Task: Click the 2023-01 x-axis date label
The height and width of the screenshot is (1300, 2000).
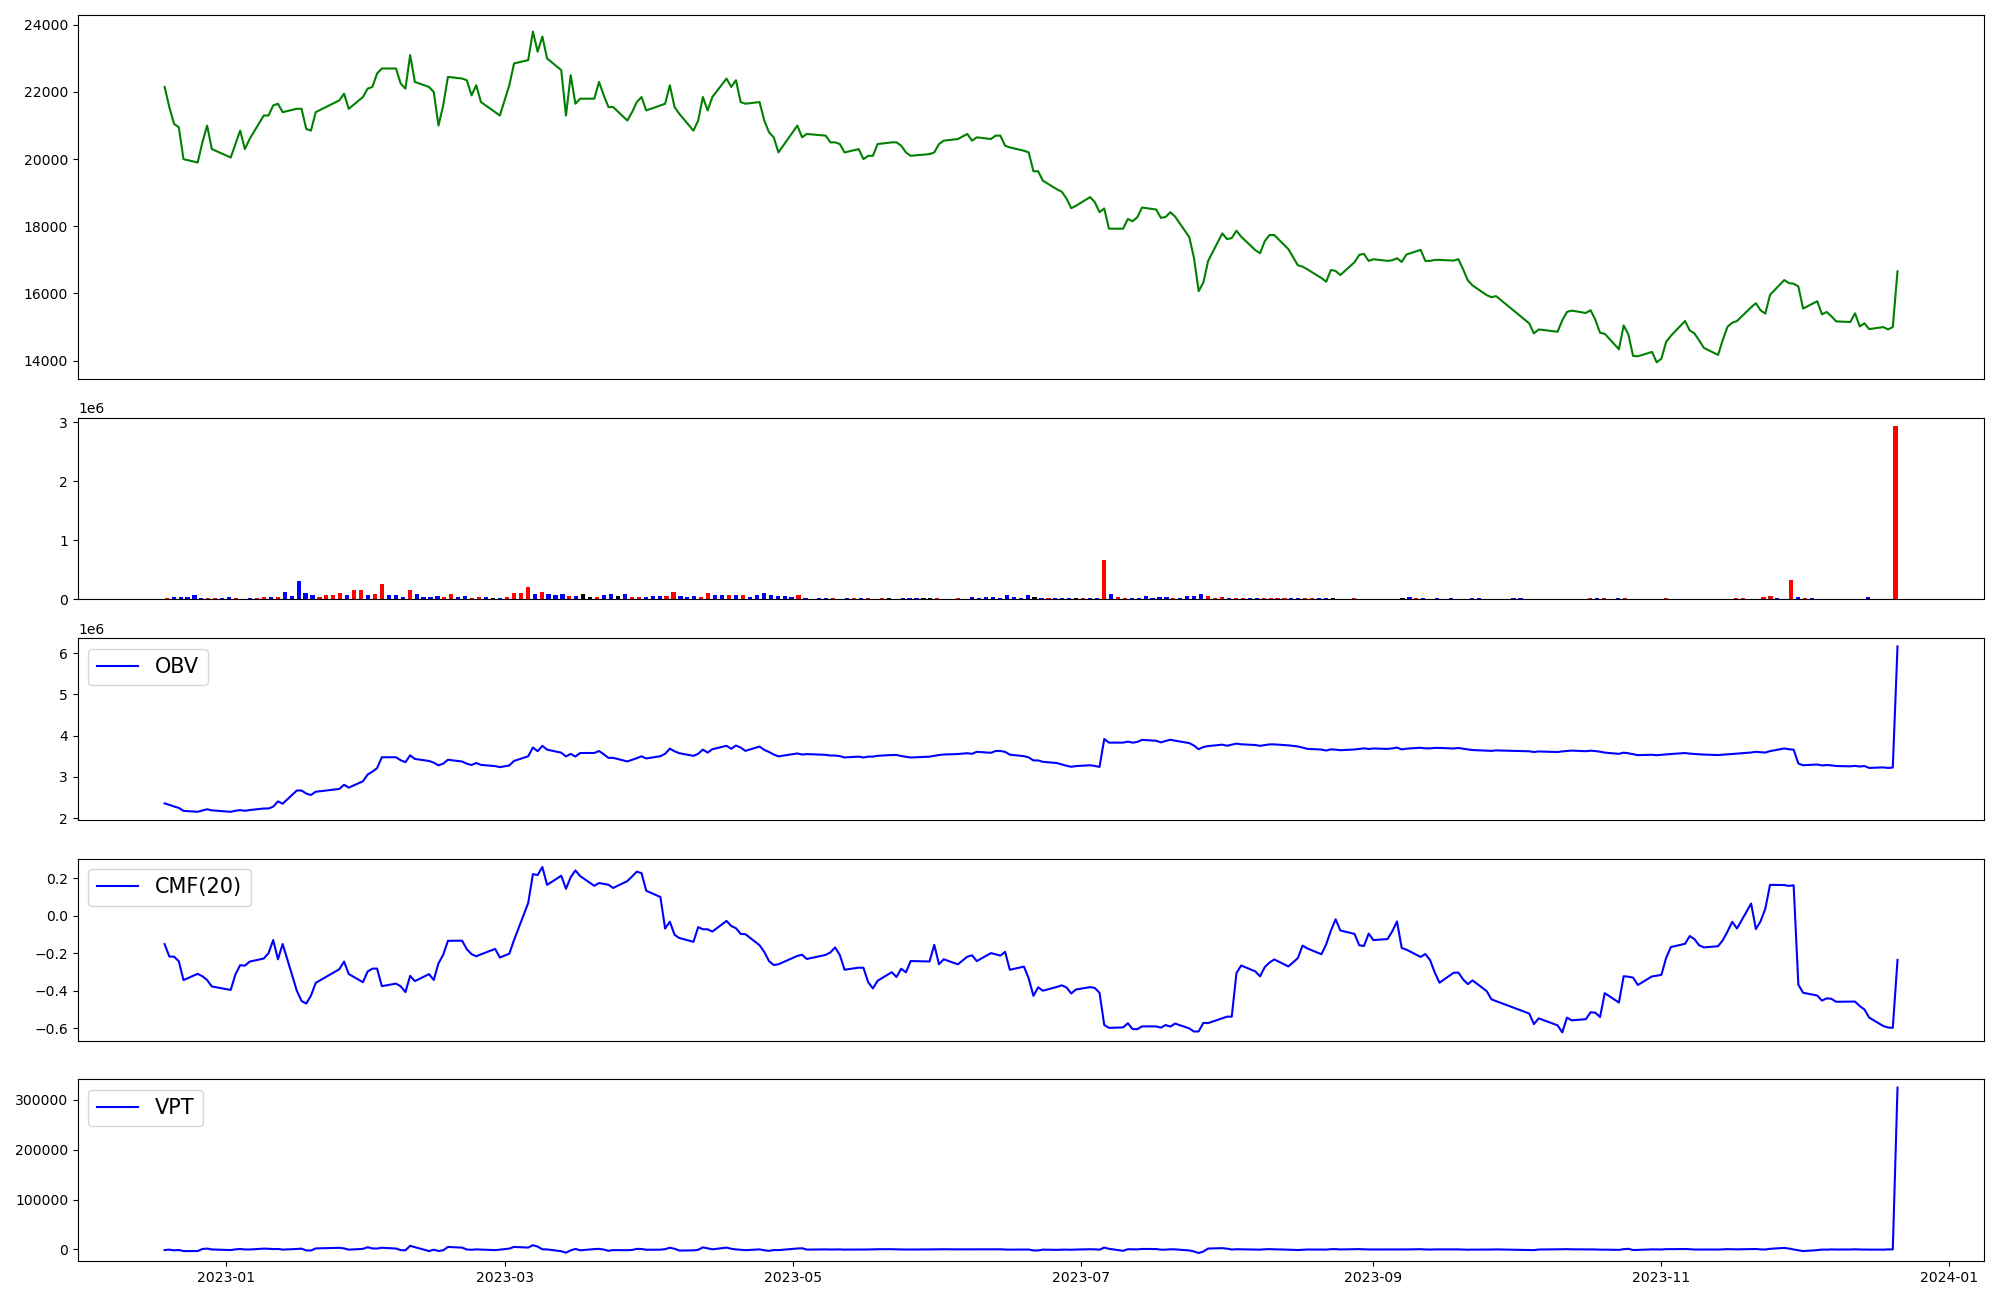Action: tap(226, 1277)
